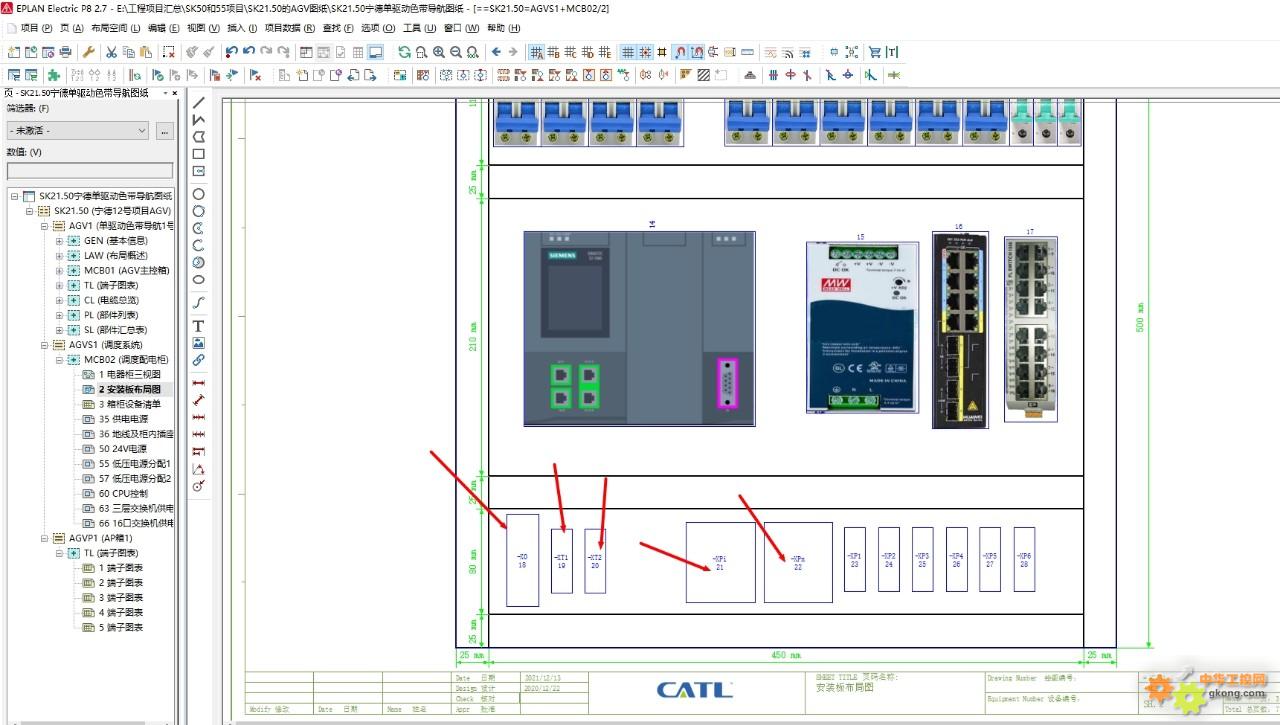Select the Insert image tool
The height and width of the screenshot is (725, 1280).
click(x=199, y=343)
